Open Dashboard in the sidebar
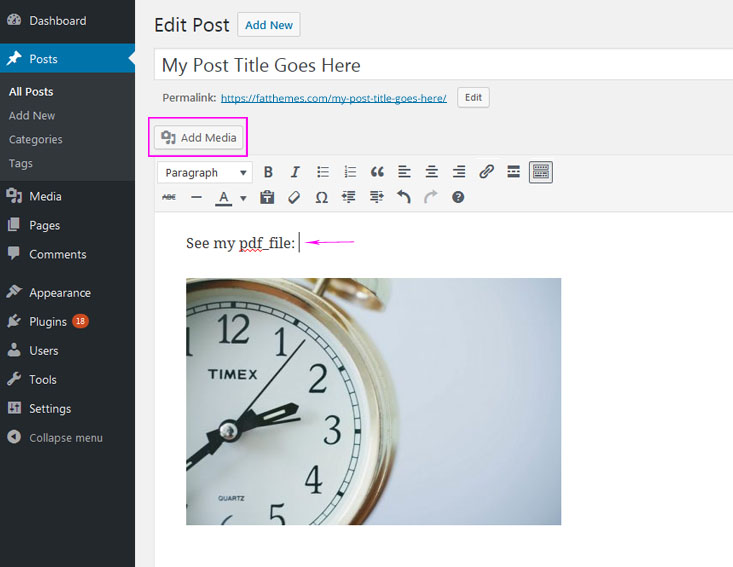This screenshot has height=567, width=733. point(67,21)
